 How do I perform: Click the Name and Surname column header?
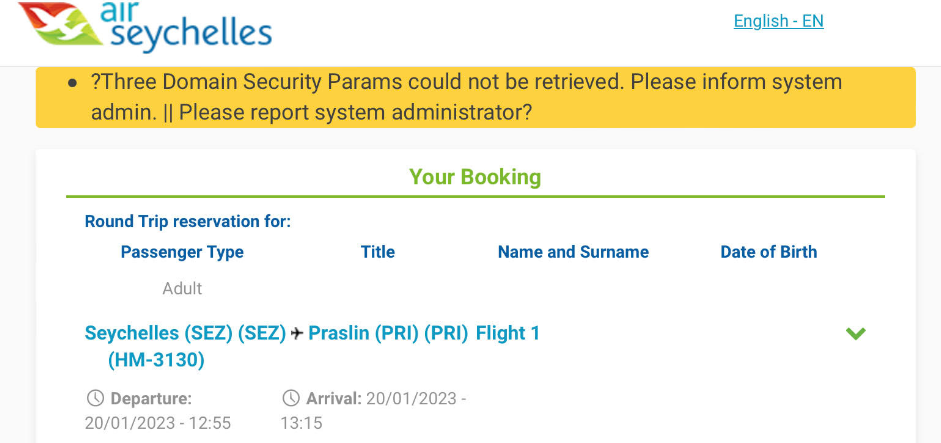(573, 252)
